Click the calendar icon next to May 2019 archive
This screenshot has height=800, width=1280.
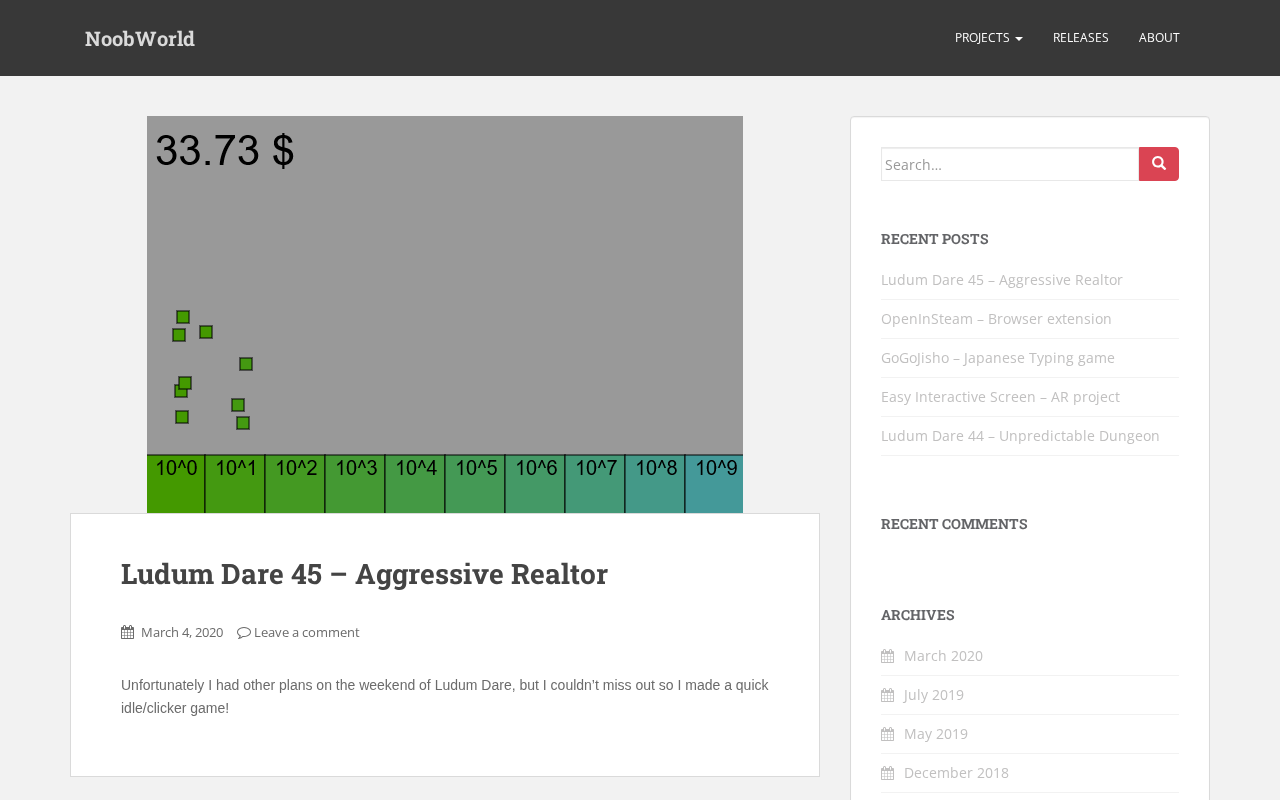[x=887, y=734]
